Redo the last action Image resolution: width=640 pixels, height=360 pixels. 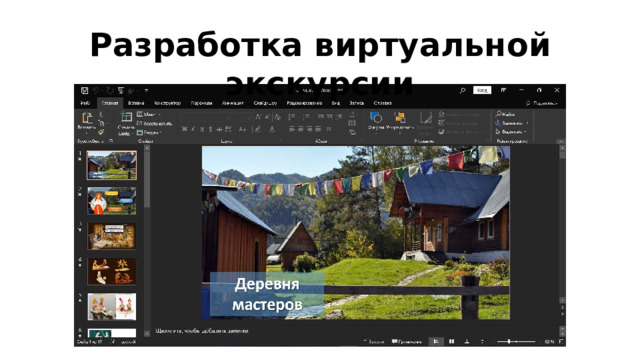109,90
